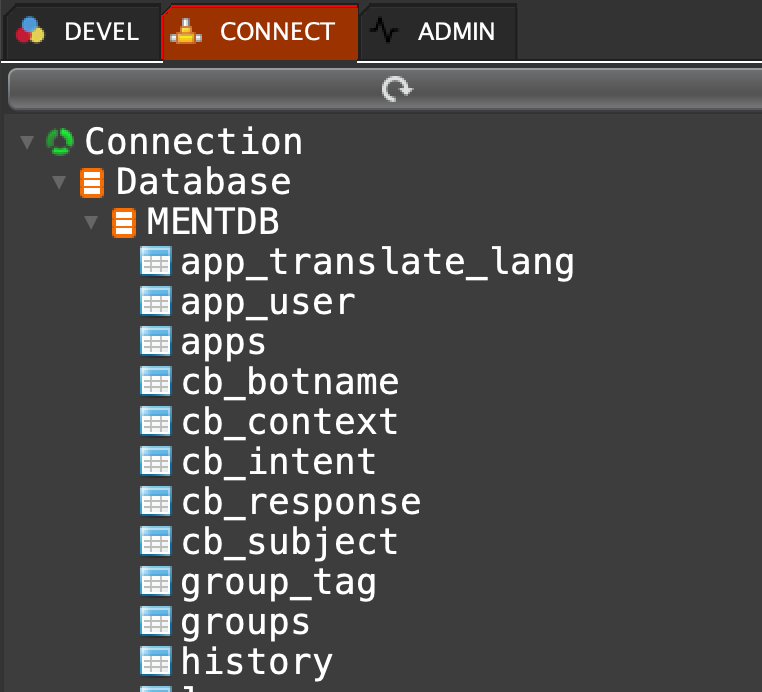Click the app_translate_lang table icon

(x=155, y=262)
